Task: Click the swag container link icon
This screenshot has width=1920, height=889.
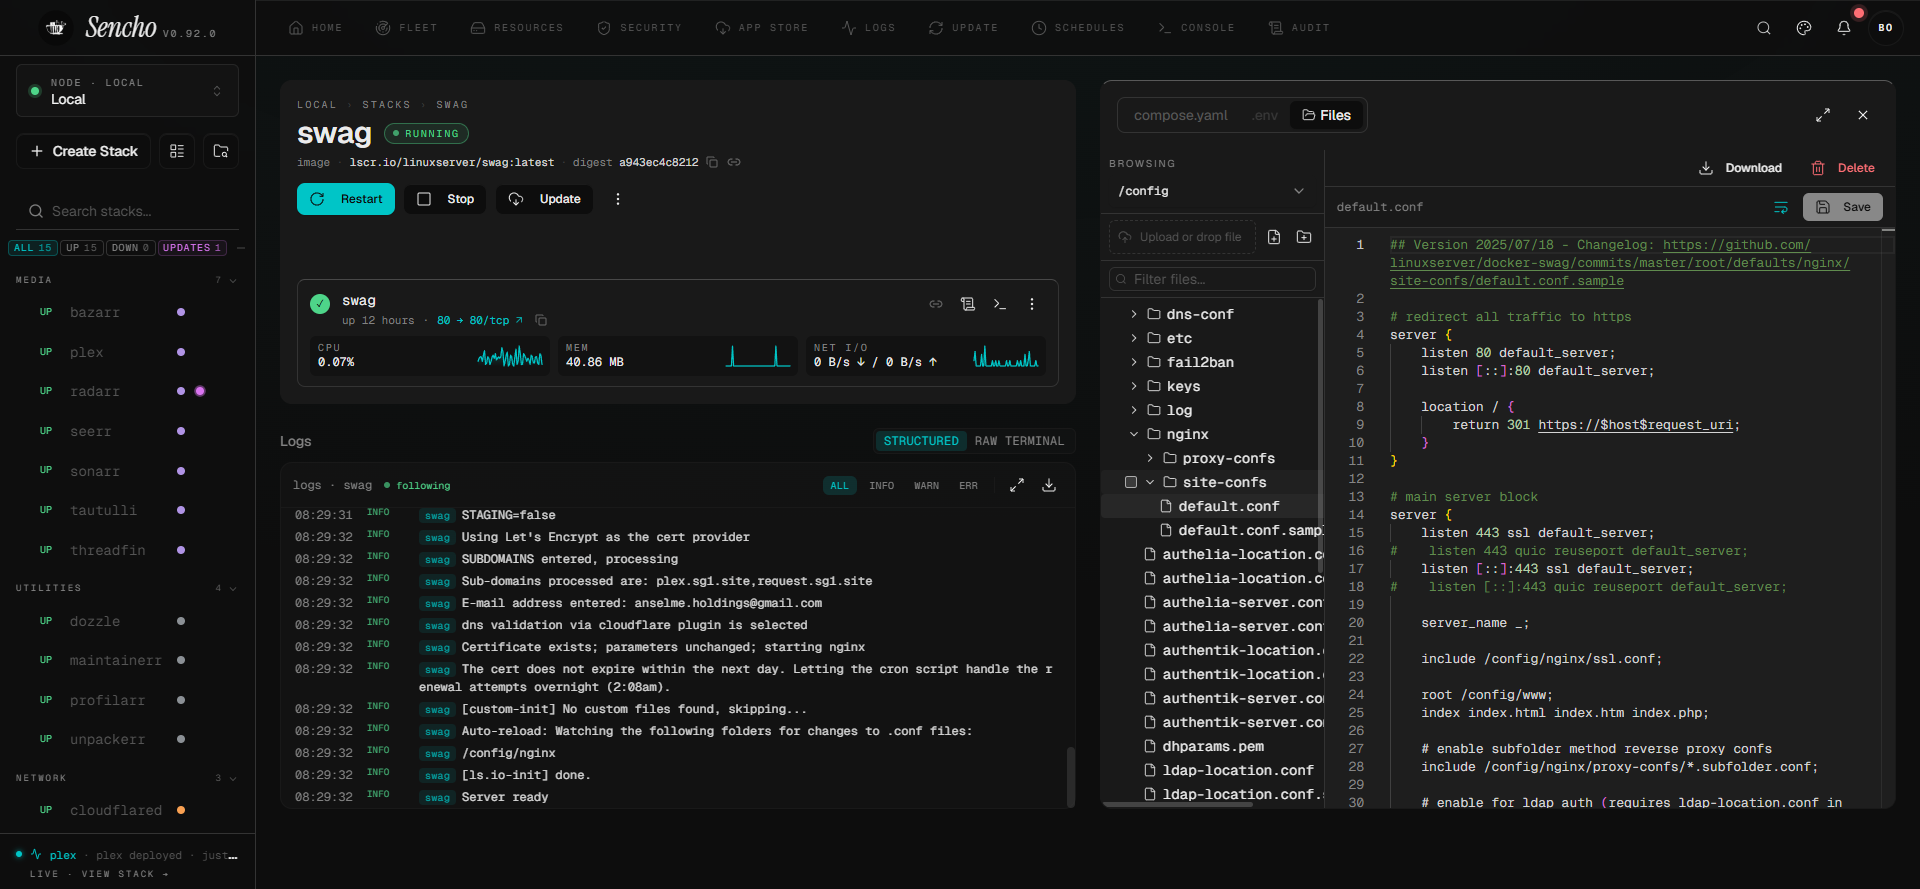Action: pos(936,304)
